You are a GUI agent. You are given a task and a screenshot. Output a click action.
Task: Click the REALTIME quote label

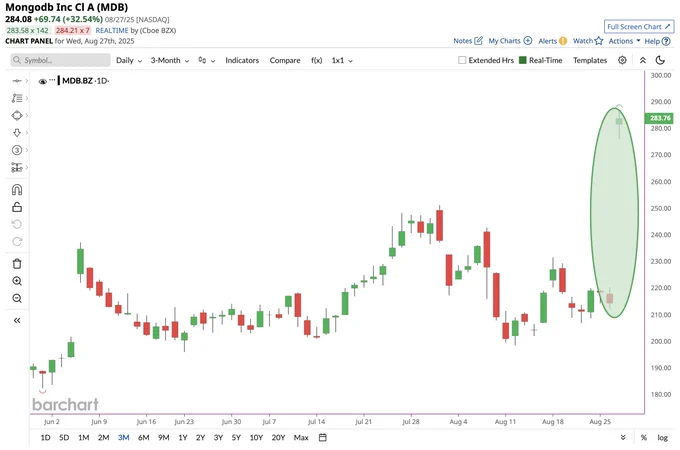pyautogui.click(x=112, y=30)
